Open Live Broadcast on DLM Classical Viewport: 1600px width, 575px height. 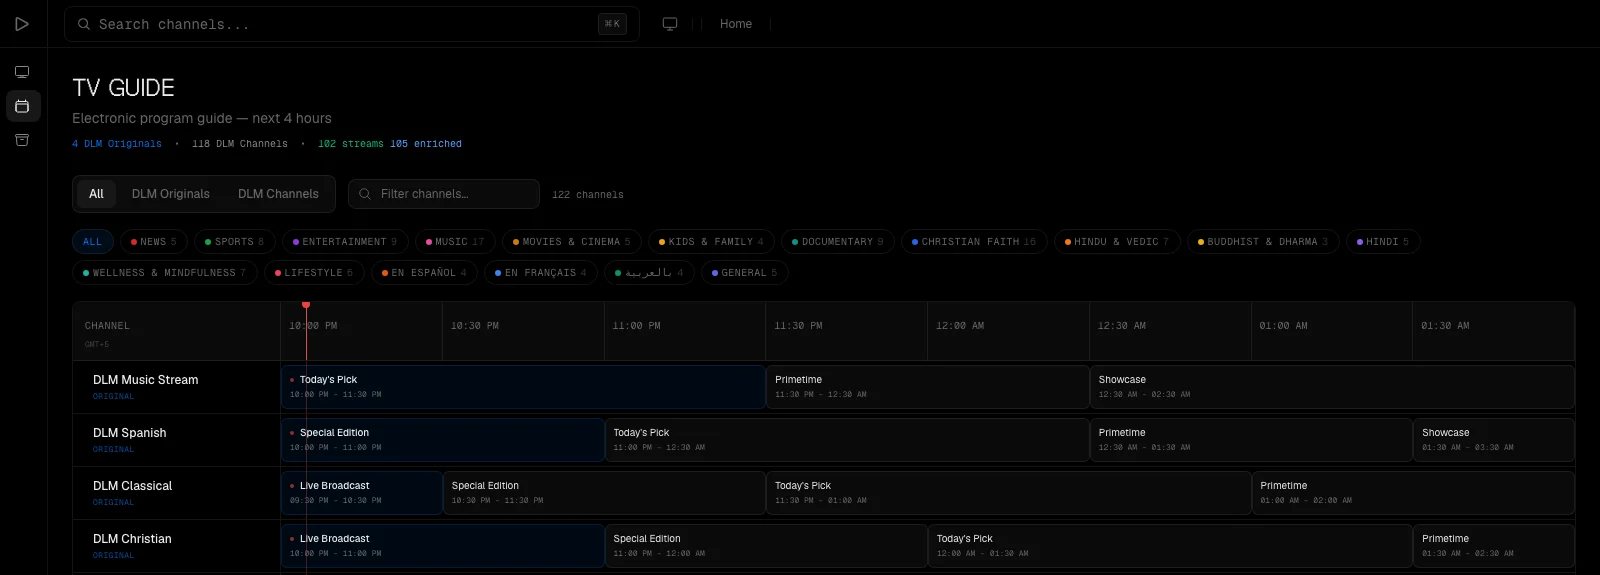pos(362,493)
